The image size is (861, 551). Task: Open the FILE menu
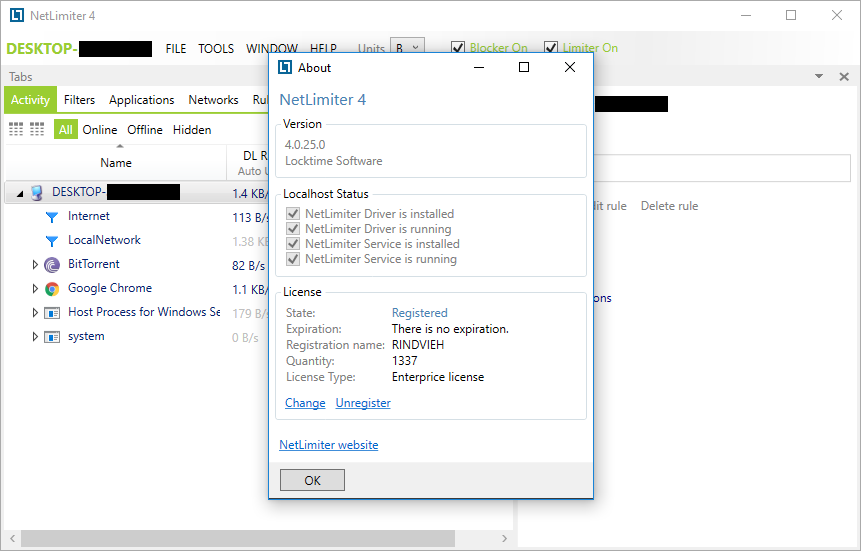click(x=176, y=48)
